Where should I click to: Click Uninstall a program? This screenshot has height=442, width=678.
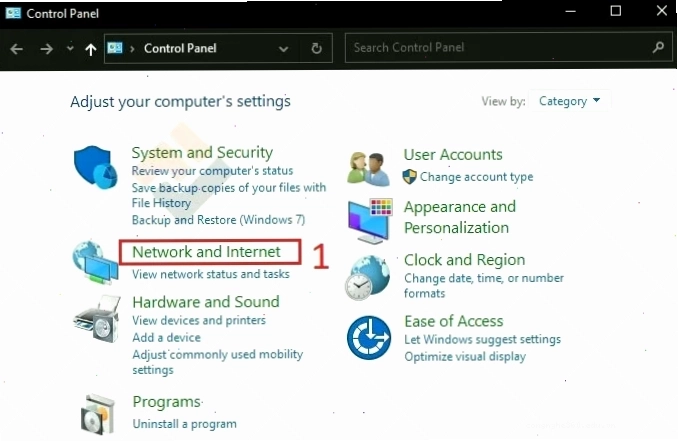[185, 424]
